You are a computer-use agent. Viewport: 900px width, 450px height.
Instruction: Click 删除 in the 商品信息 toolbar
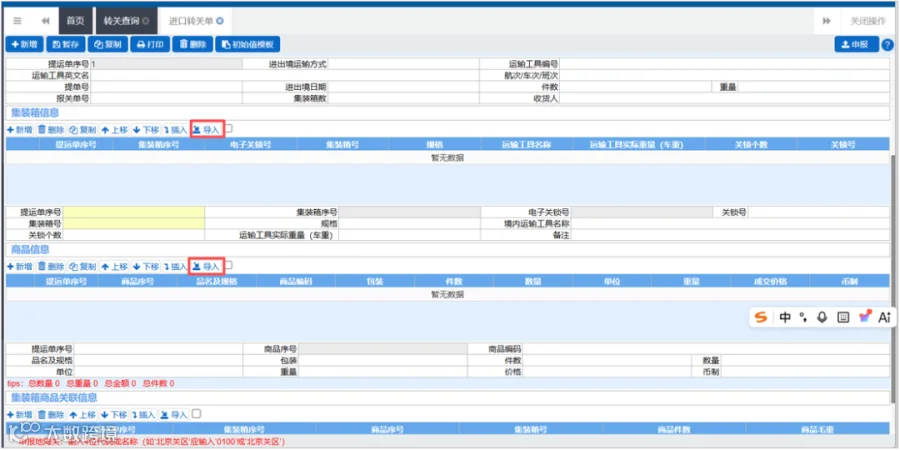(x=51, y=266)
